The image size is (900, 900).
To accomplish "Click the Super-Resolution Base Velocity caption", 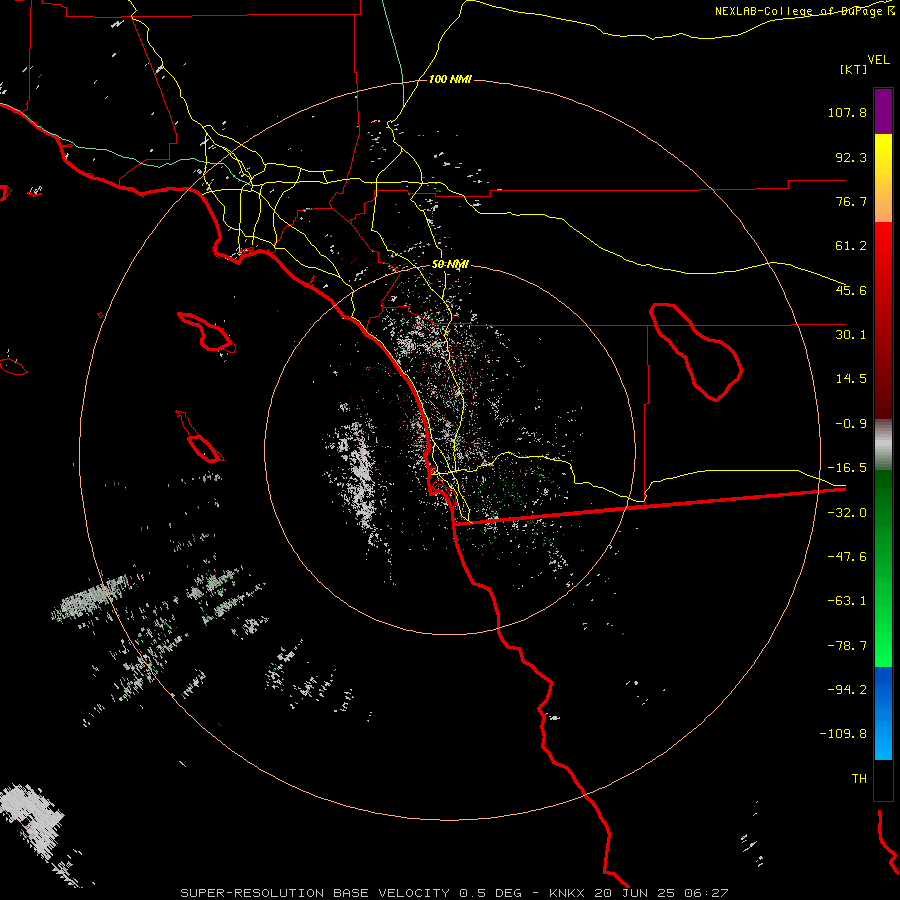I will (x=453, y=893).
